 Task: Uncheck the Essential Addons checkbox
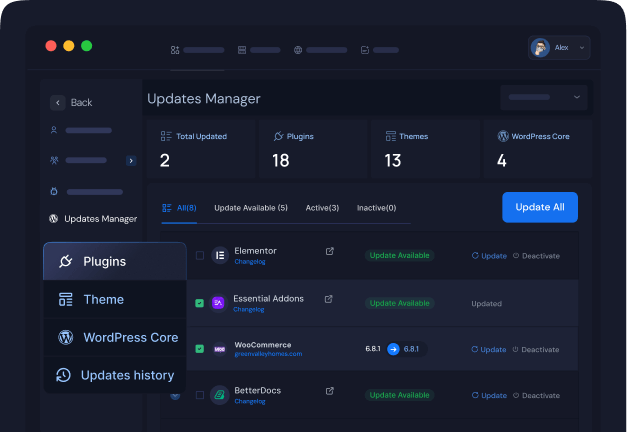pyautogui.click(x=200, y=303)
